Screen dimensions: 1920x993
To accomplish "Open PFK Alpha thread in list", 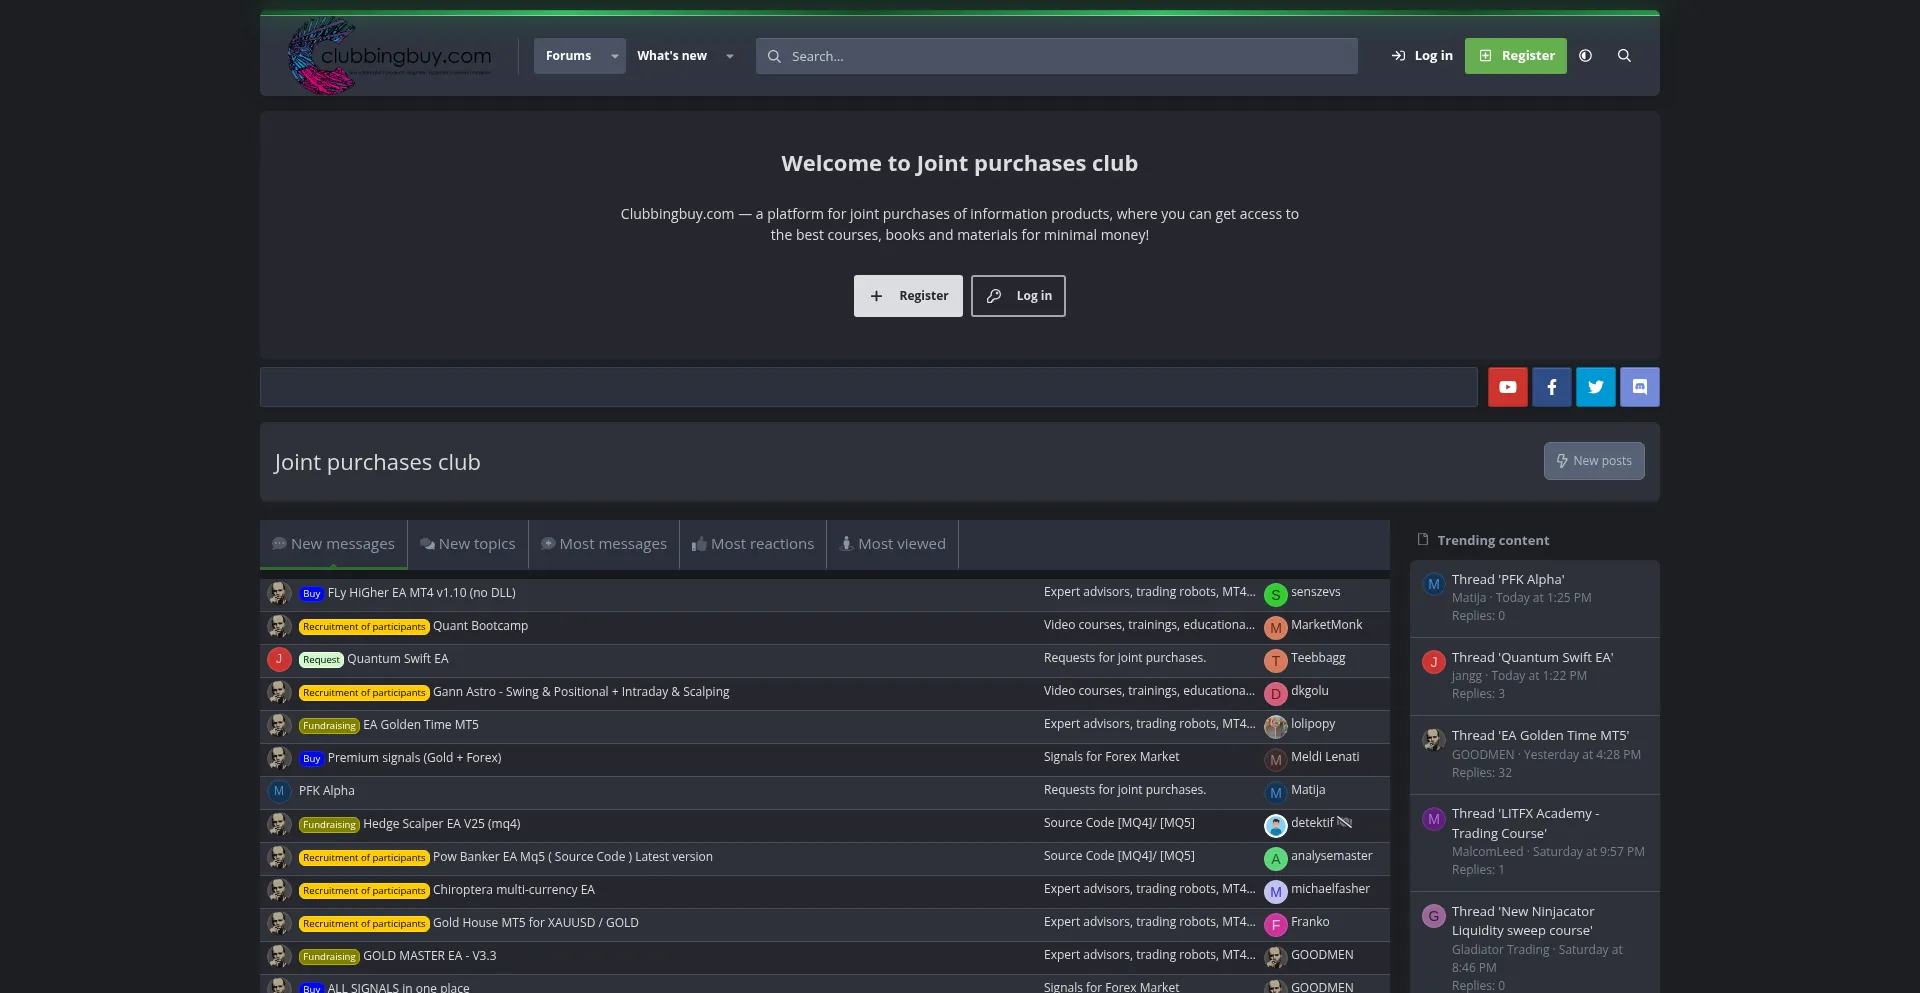I will click(327, 791).
